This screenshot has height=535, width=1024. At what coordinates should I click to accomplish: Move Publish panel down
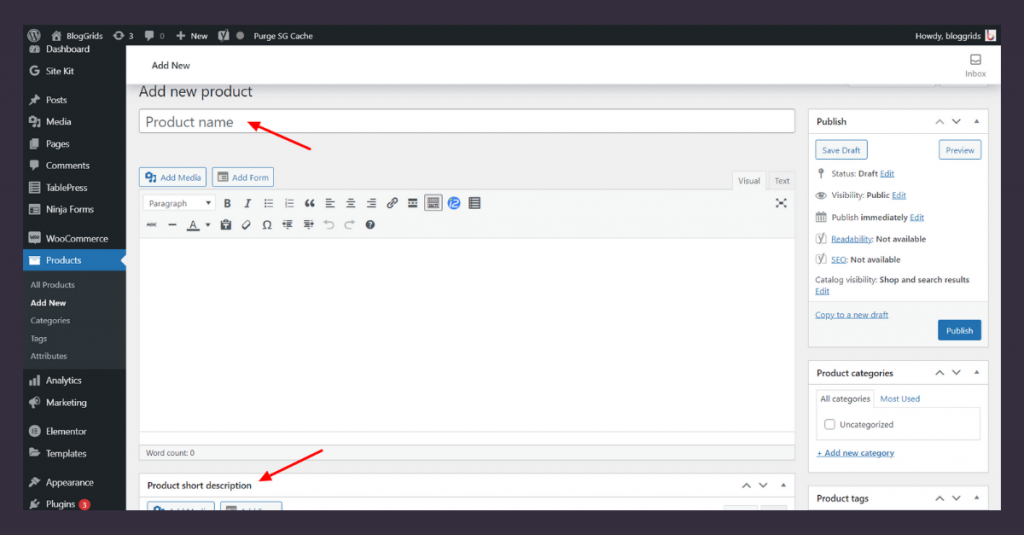pos(957,122)
